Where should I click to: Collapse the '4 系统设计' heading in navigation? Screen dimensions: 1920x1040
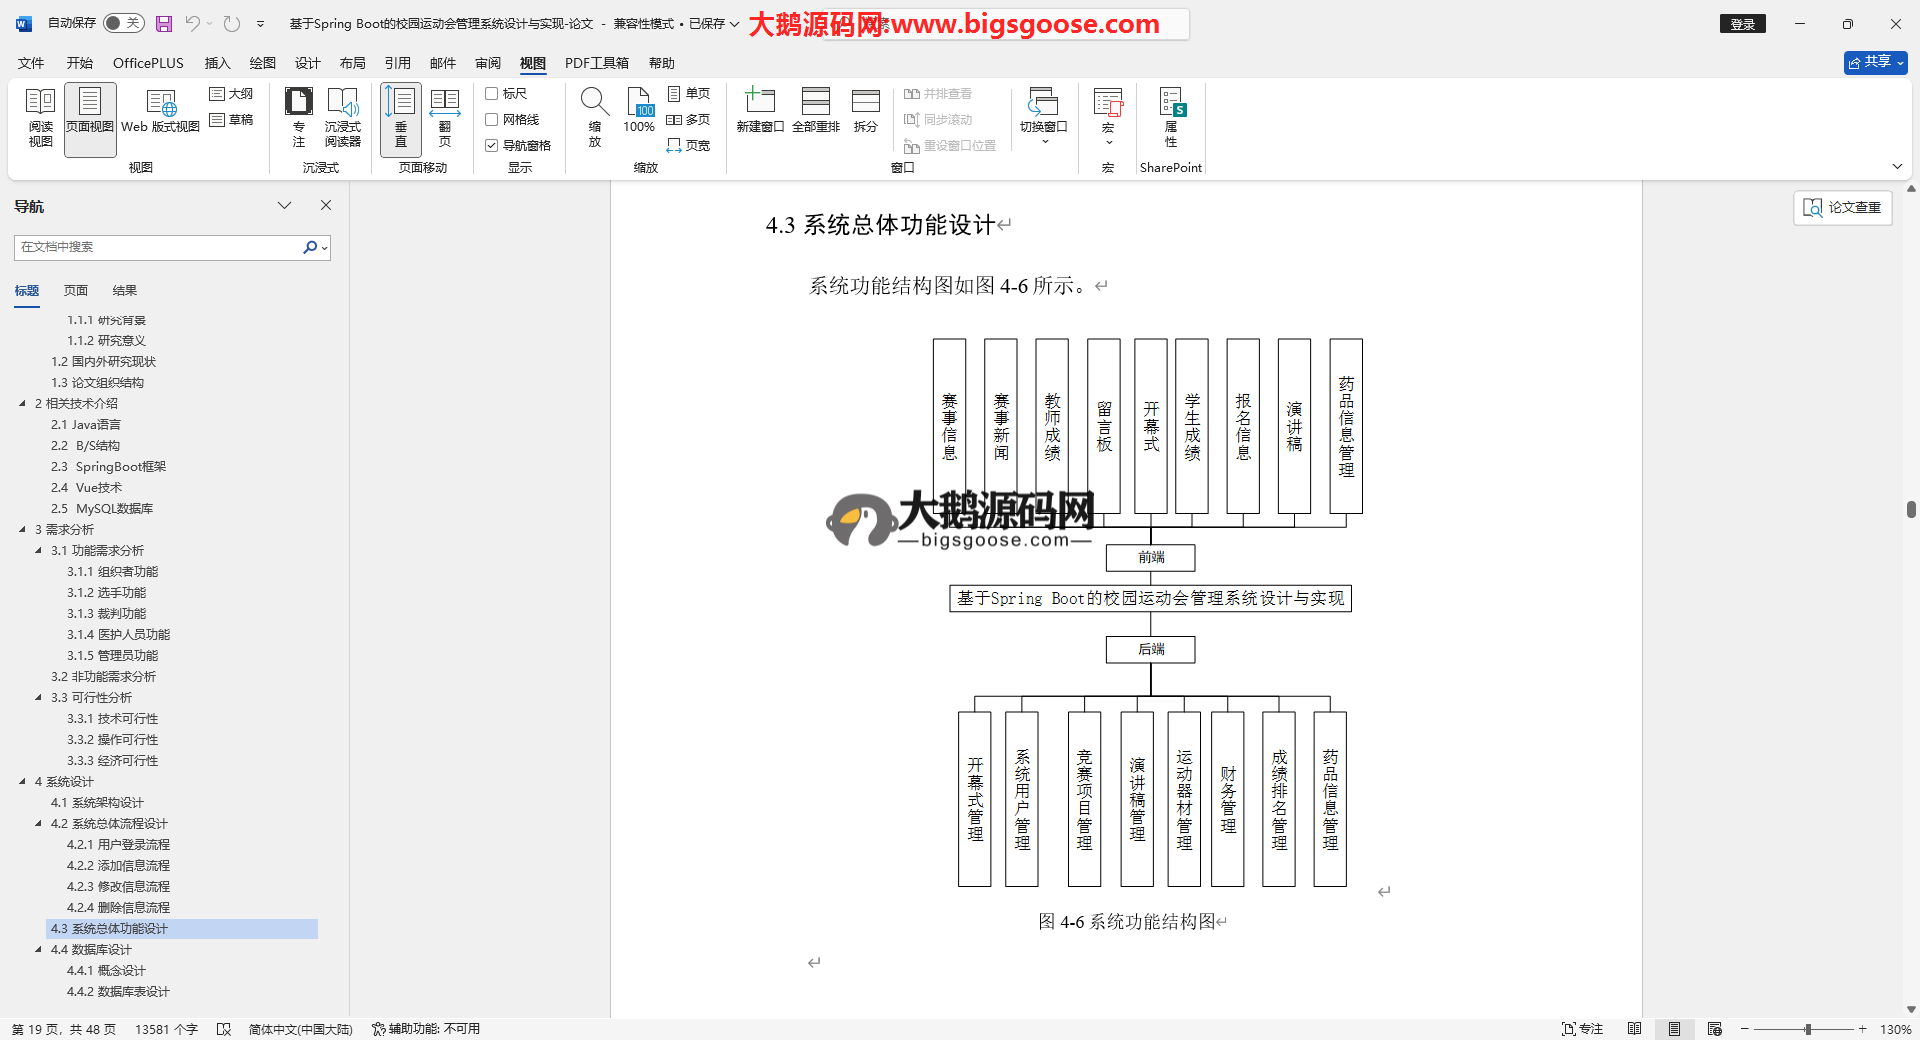coord(22,782)
